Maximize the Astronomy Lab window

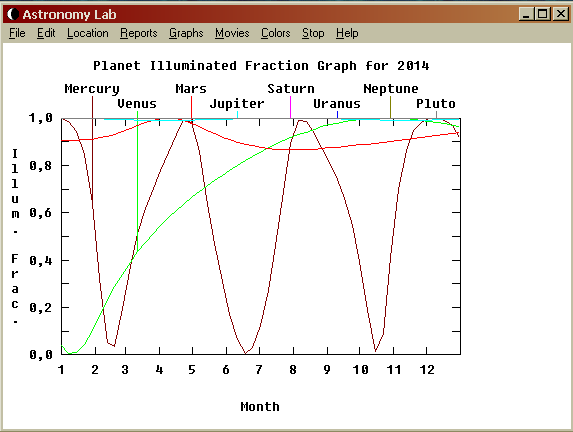click(543, 14)
